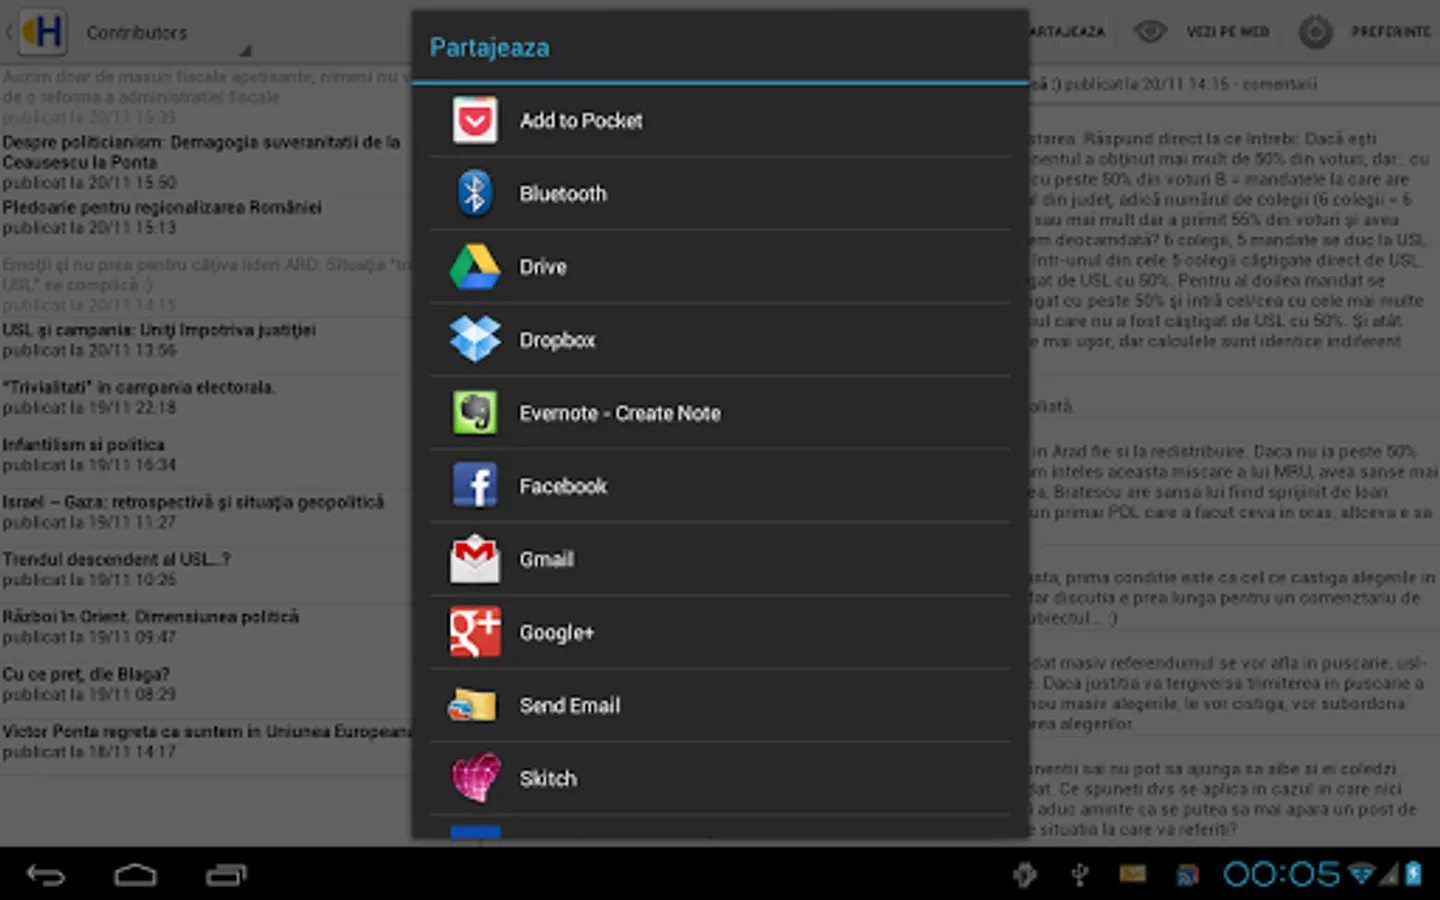This screenshot has height=900, width=1440.
Task: Tap the clock showing 00:05
Action: [x=1281, y=875]
